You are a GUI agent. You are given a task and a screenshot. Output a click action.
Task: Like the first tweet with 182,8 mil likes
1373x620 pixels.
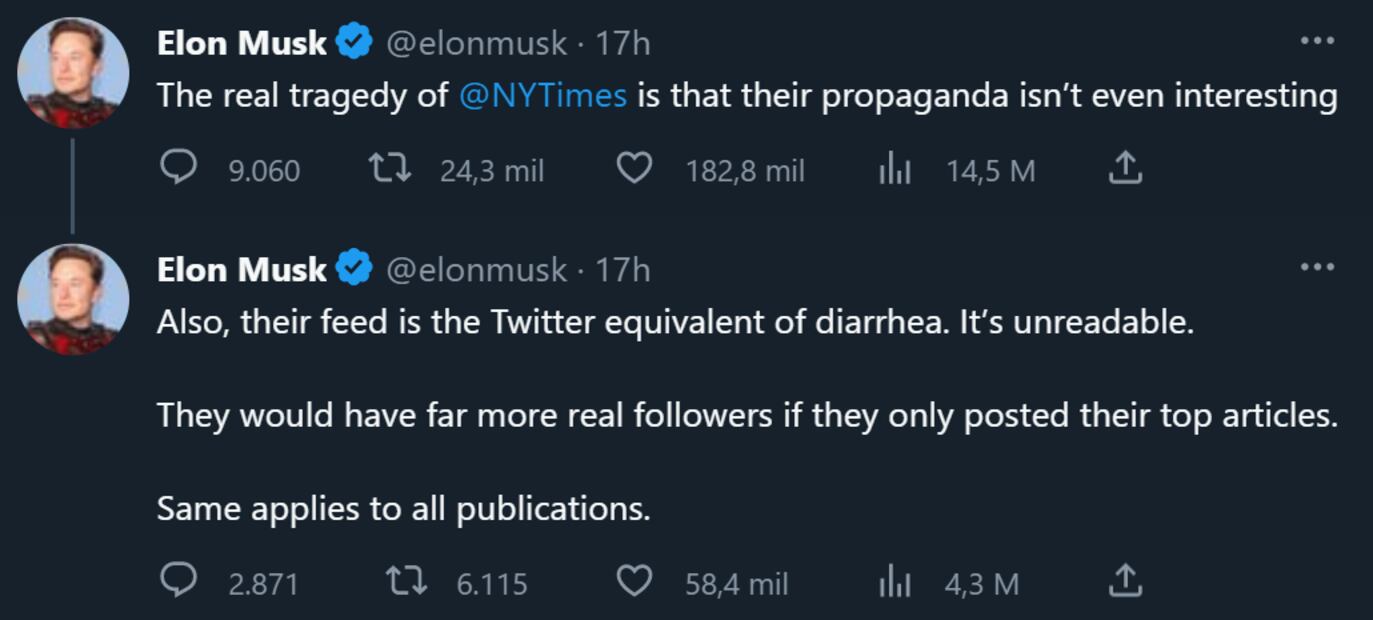pyautogui.click(x=633, y=169)
